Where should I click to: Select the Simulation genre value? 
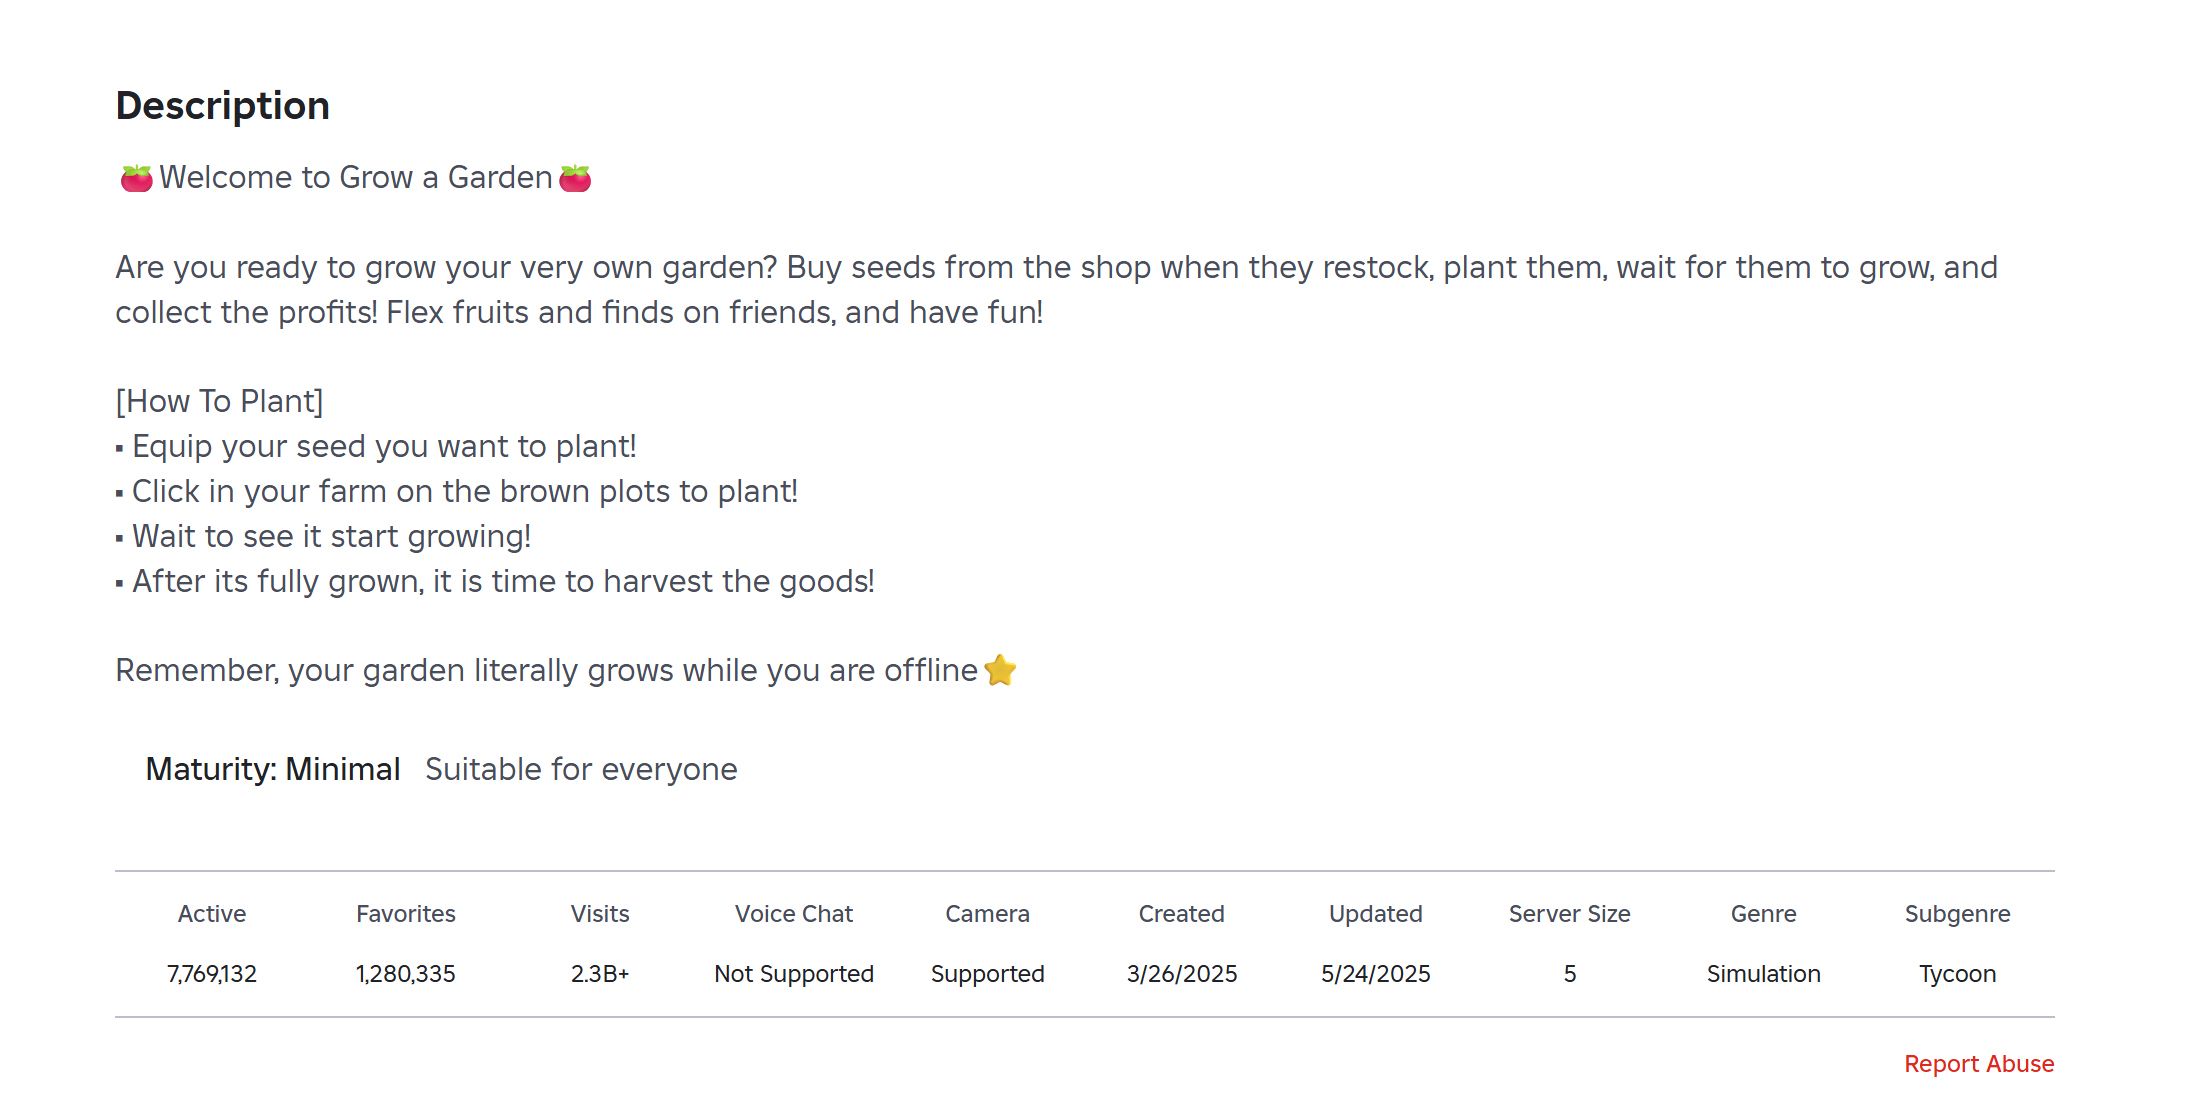(1763, 974)
